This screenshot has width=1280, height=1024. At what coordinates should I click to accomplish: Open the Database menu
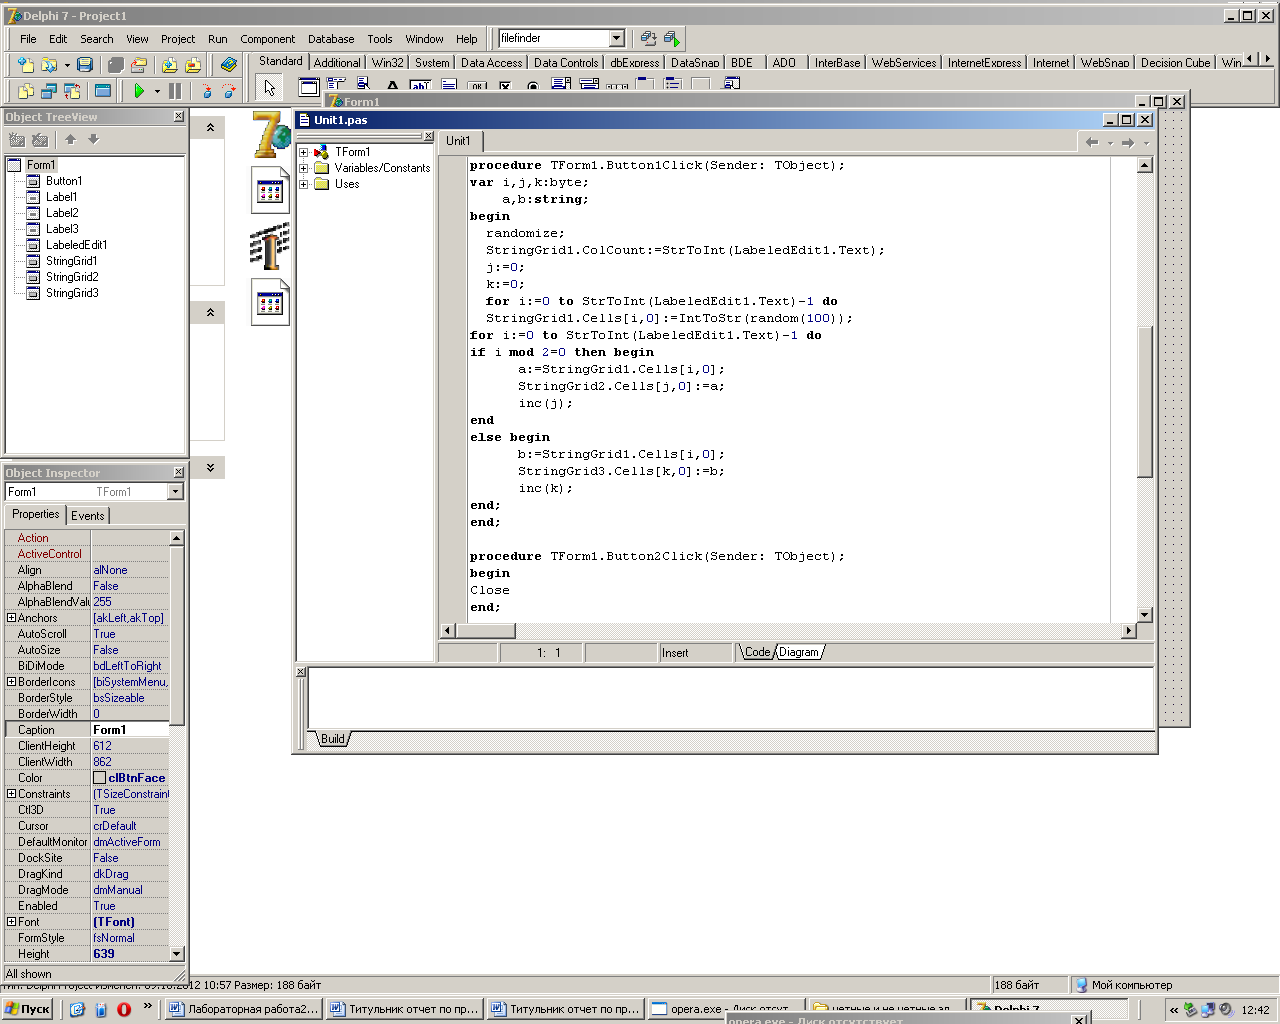(331, 39)
